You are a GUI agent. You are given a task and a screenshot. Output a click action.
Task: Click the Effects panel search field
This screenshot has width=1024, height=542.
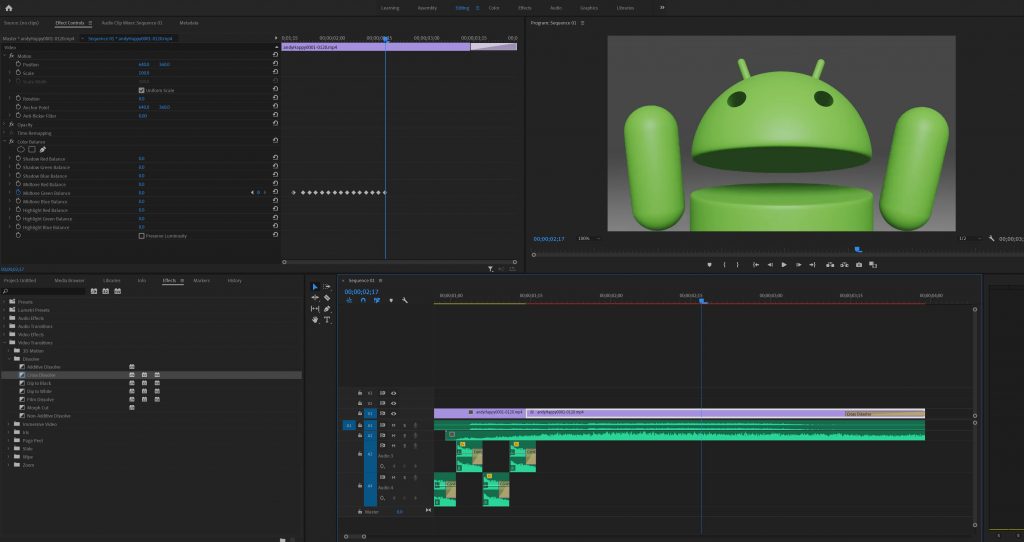(x=44, y=291)
